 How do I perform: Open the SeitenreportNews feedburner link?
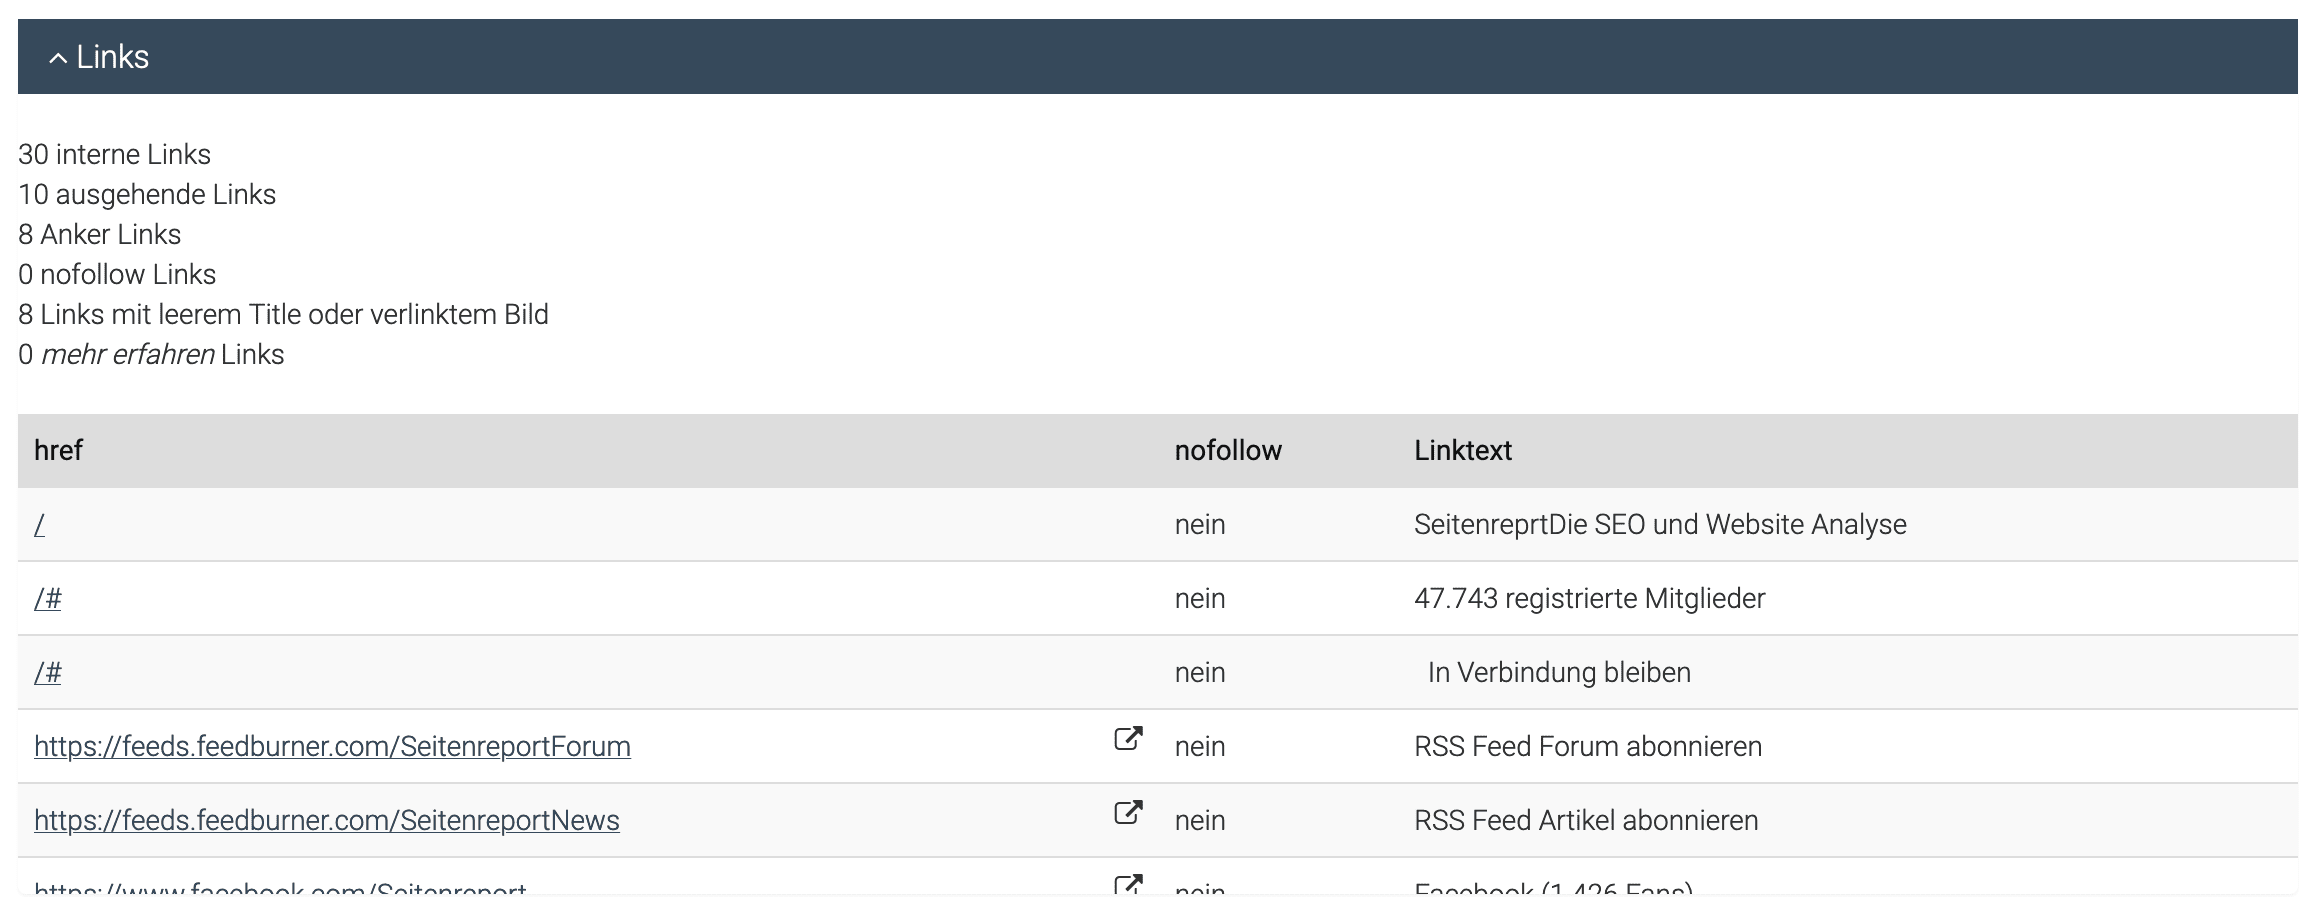coord(326,820)
